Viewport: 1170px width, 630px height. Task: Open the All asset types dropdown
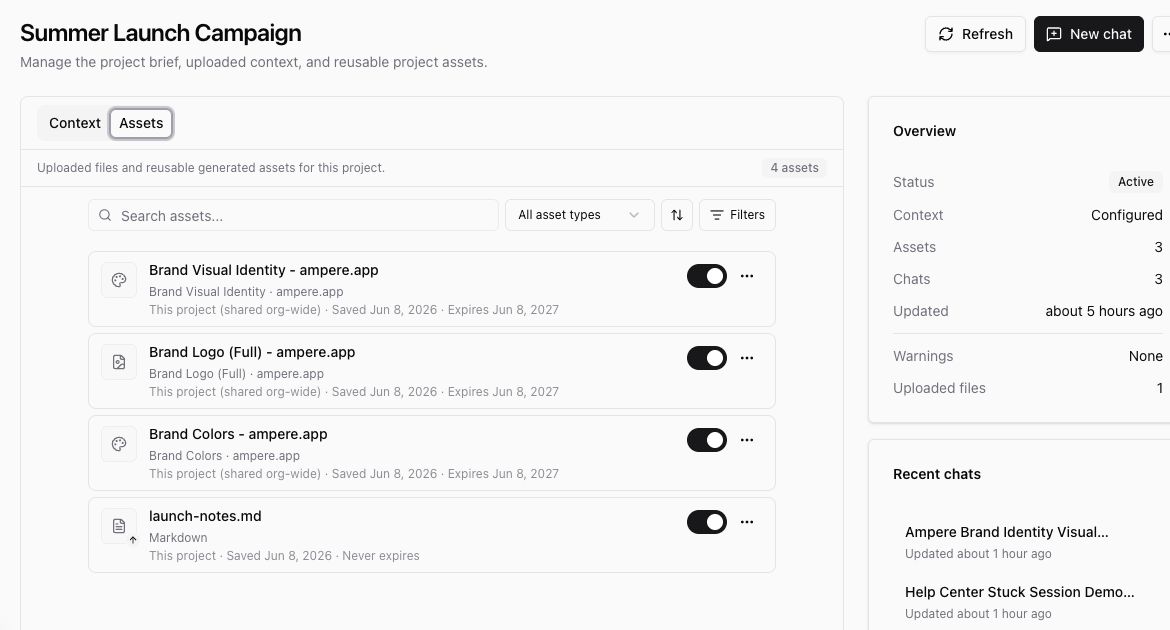[580, 215]
